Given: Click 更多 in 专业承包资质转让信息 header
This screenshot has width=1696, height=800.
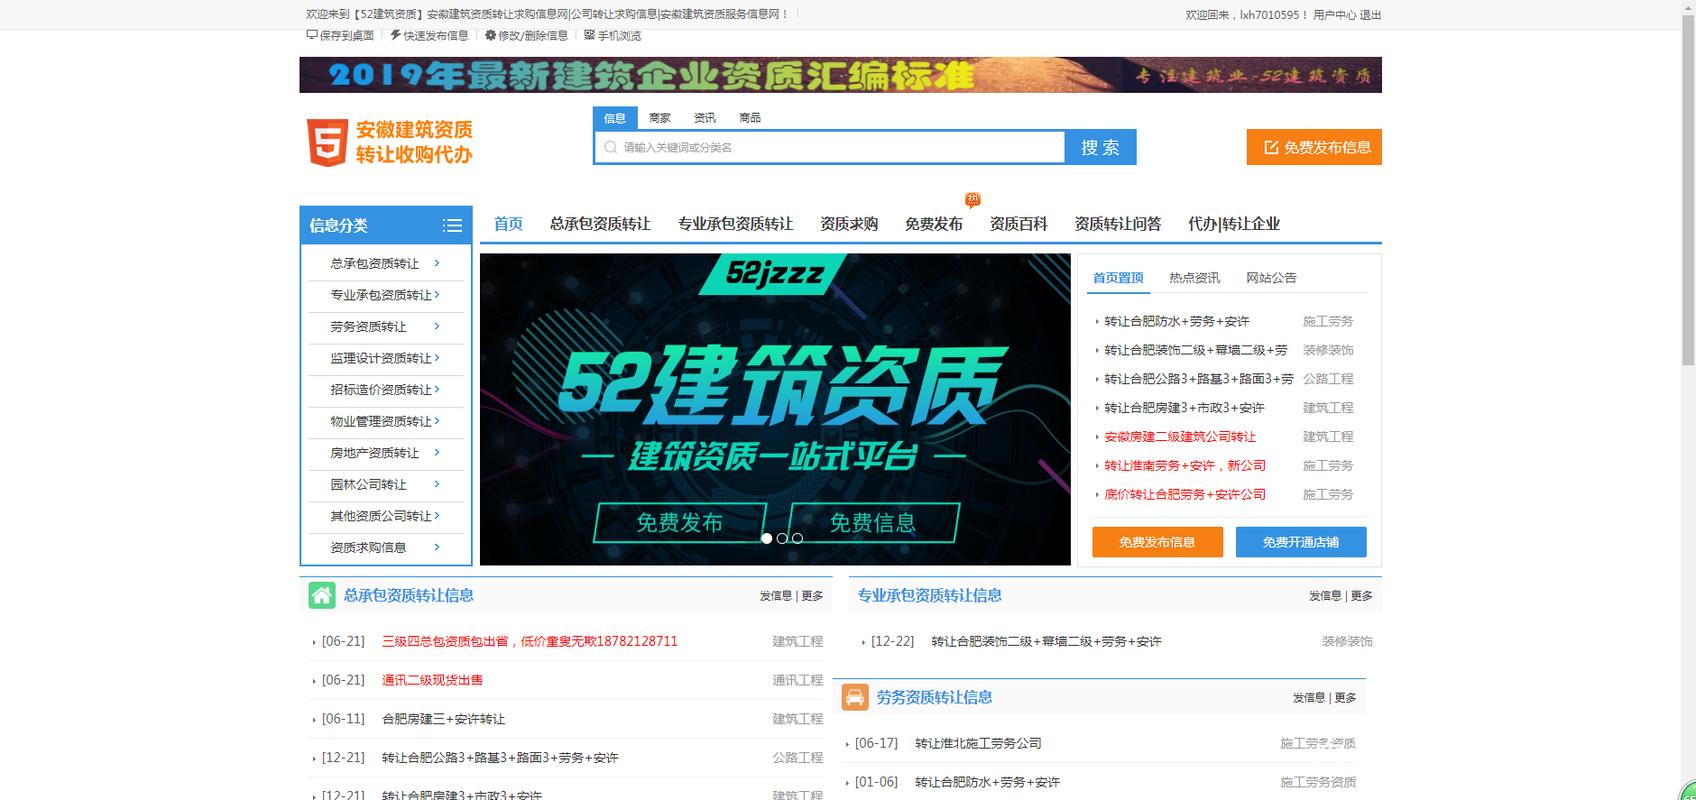Looking at the screenshot, I should [1362, 596].
